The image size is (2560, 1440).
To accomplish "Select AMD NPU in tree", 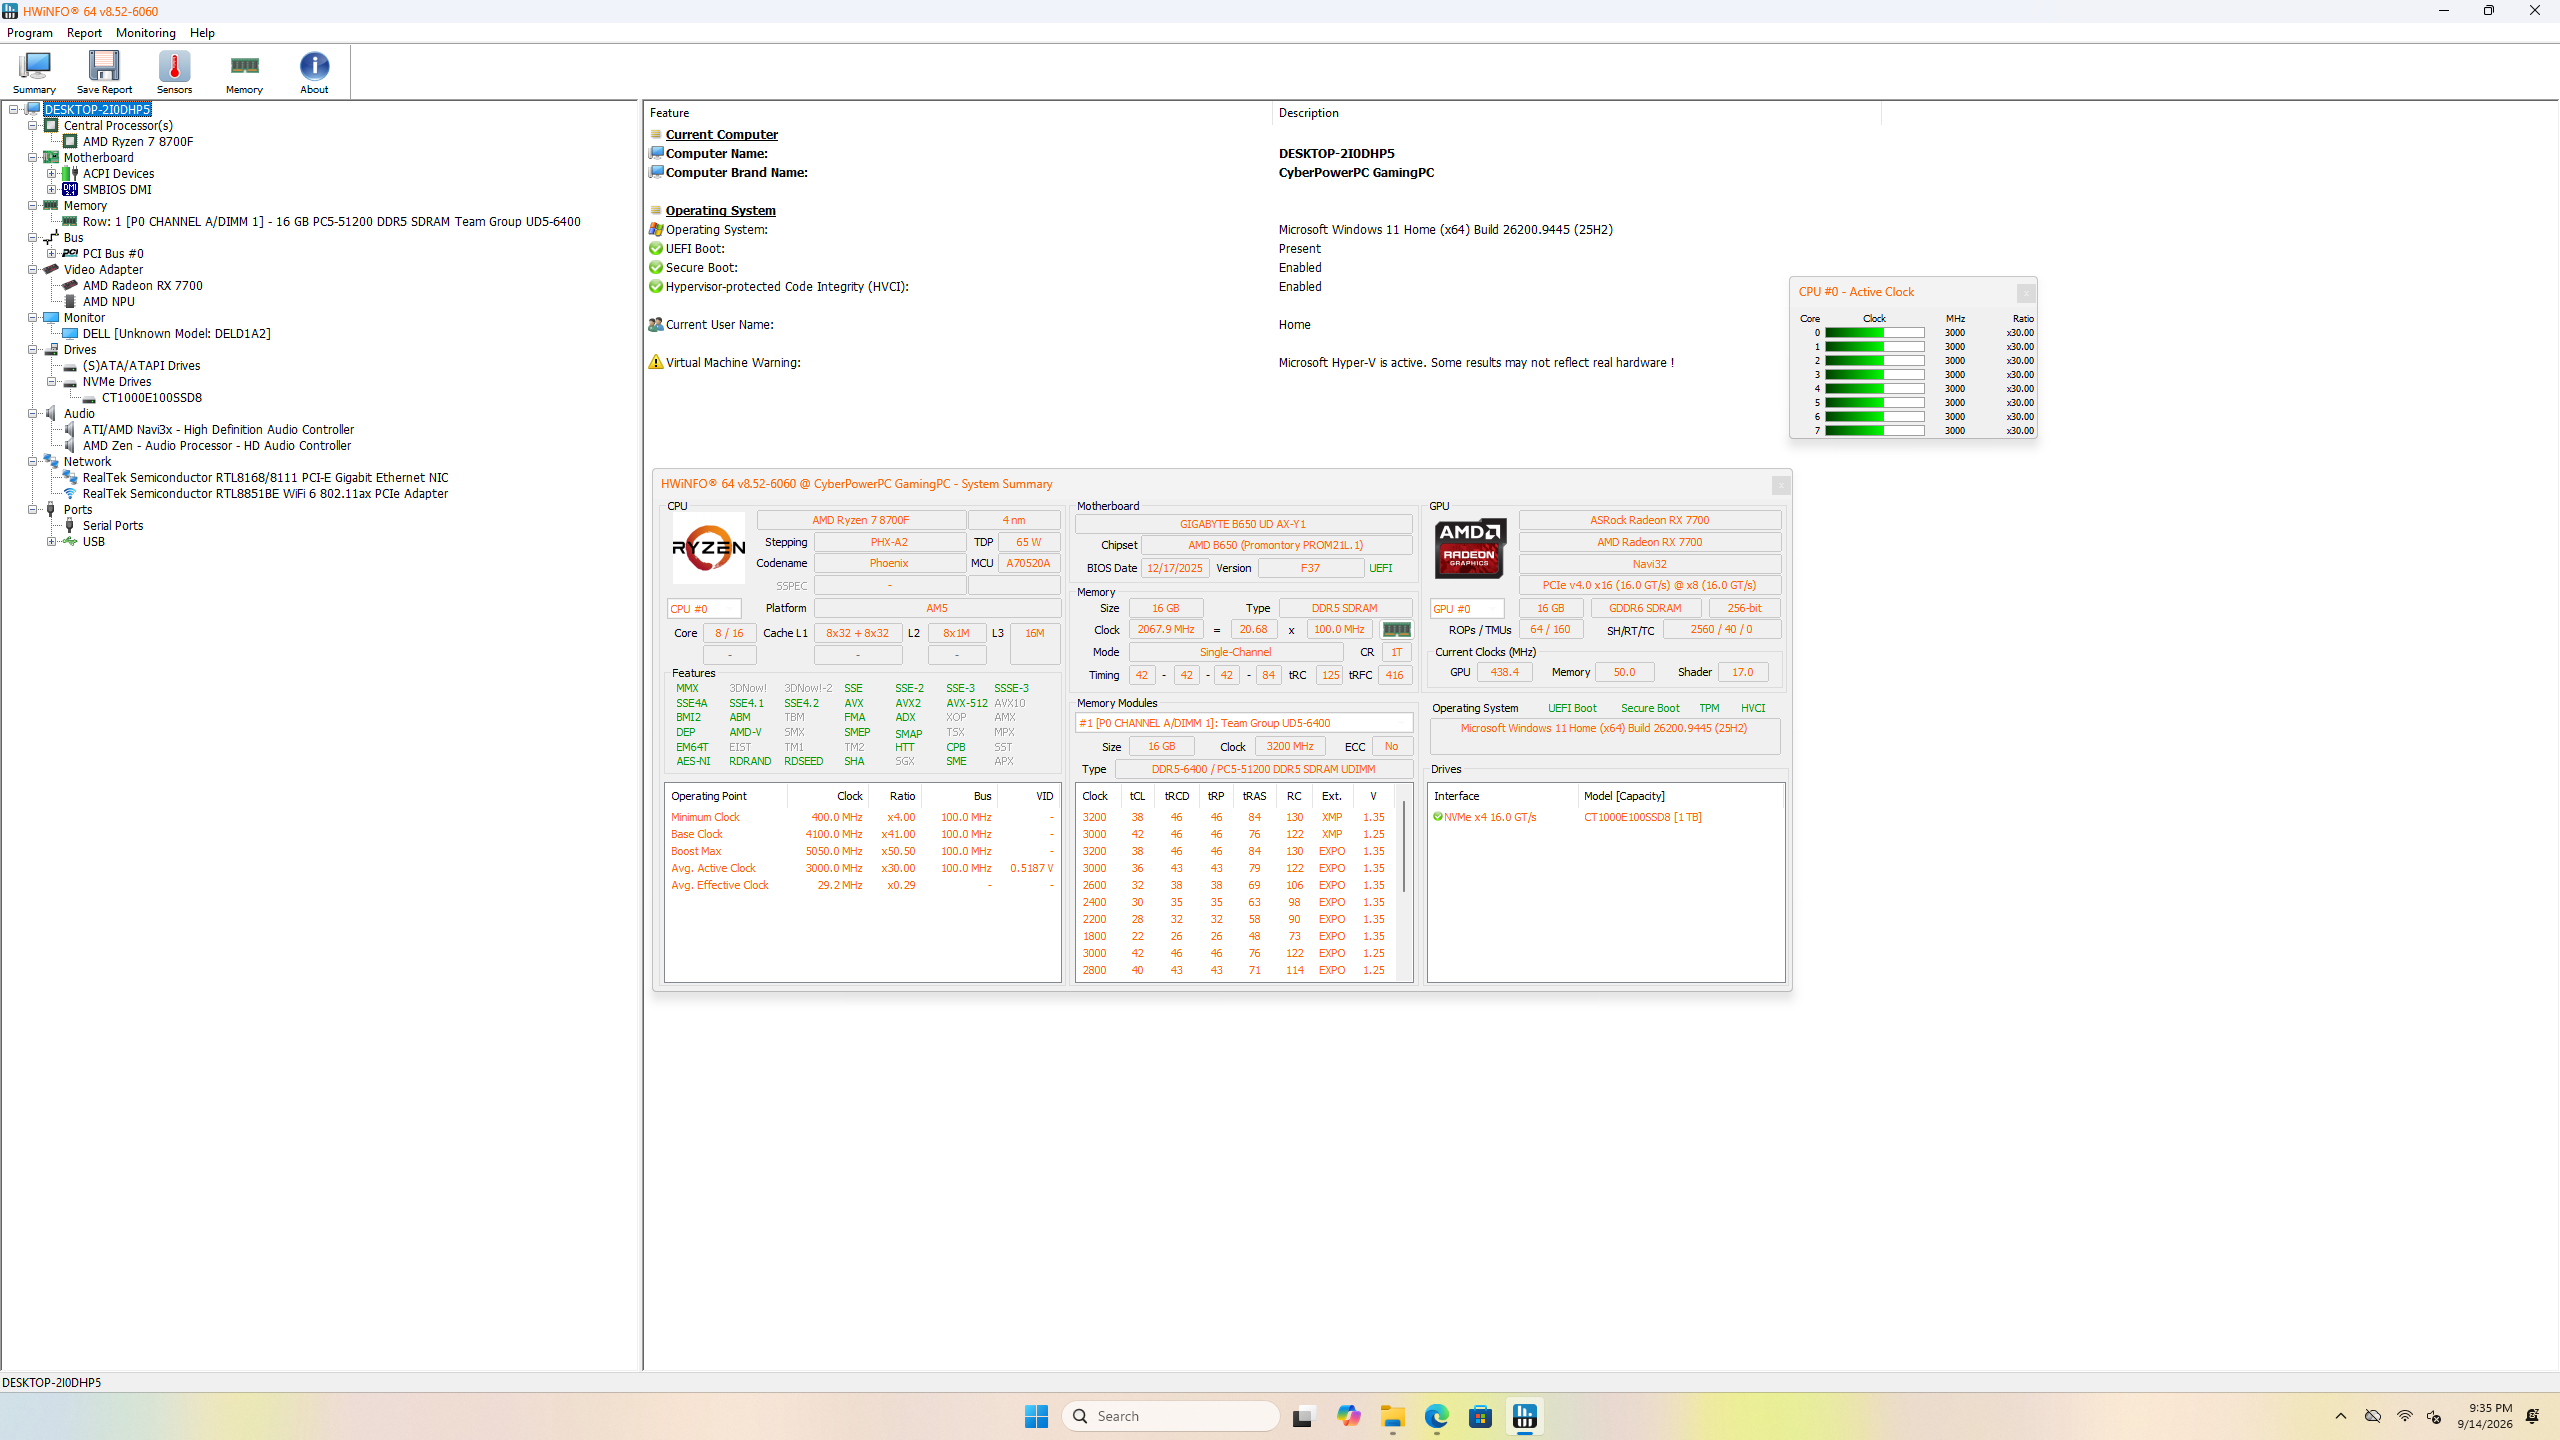I will pos(108,302).
